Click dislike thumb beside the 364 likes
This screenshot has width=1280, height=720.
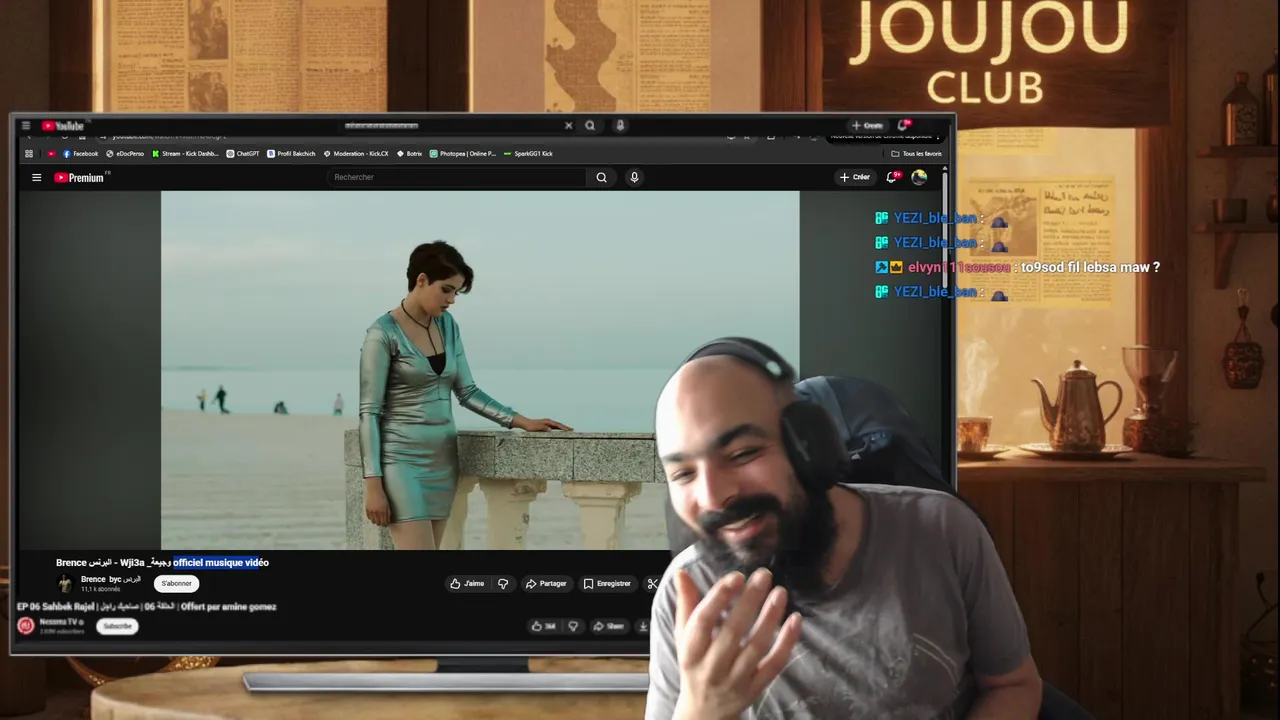point(573,626)
